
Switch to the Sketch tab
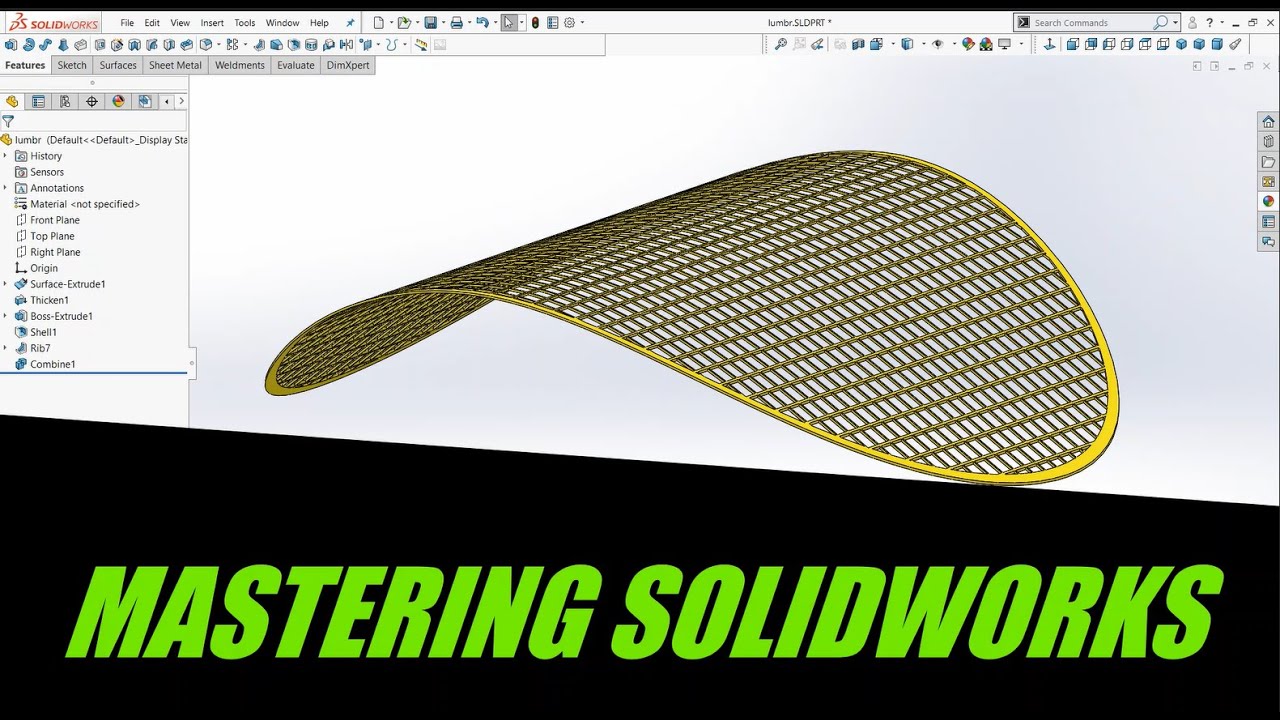[x=72, y=65]
